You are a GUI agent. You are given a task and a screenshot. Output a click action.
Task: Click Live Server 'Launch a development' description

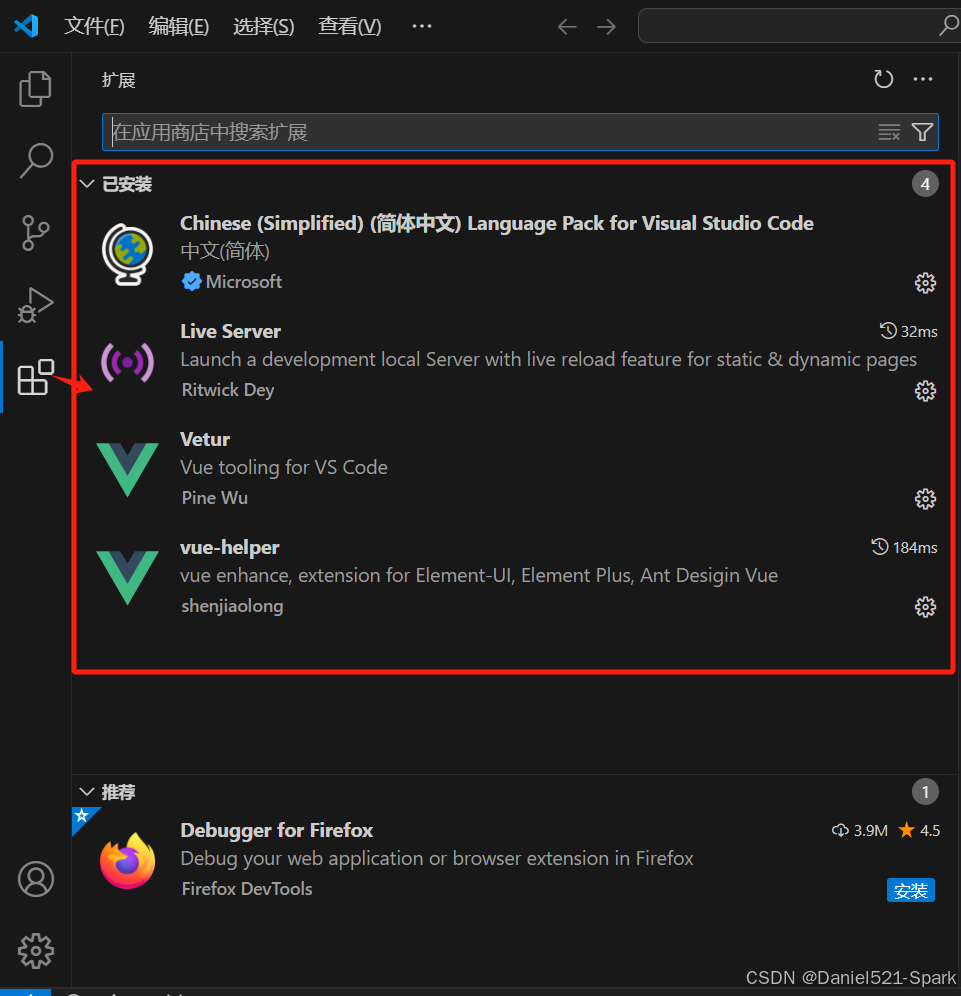[549, 360]
